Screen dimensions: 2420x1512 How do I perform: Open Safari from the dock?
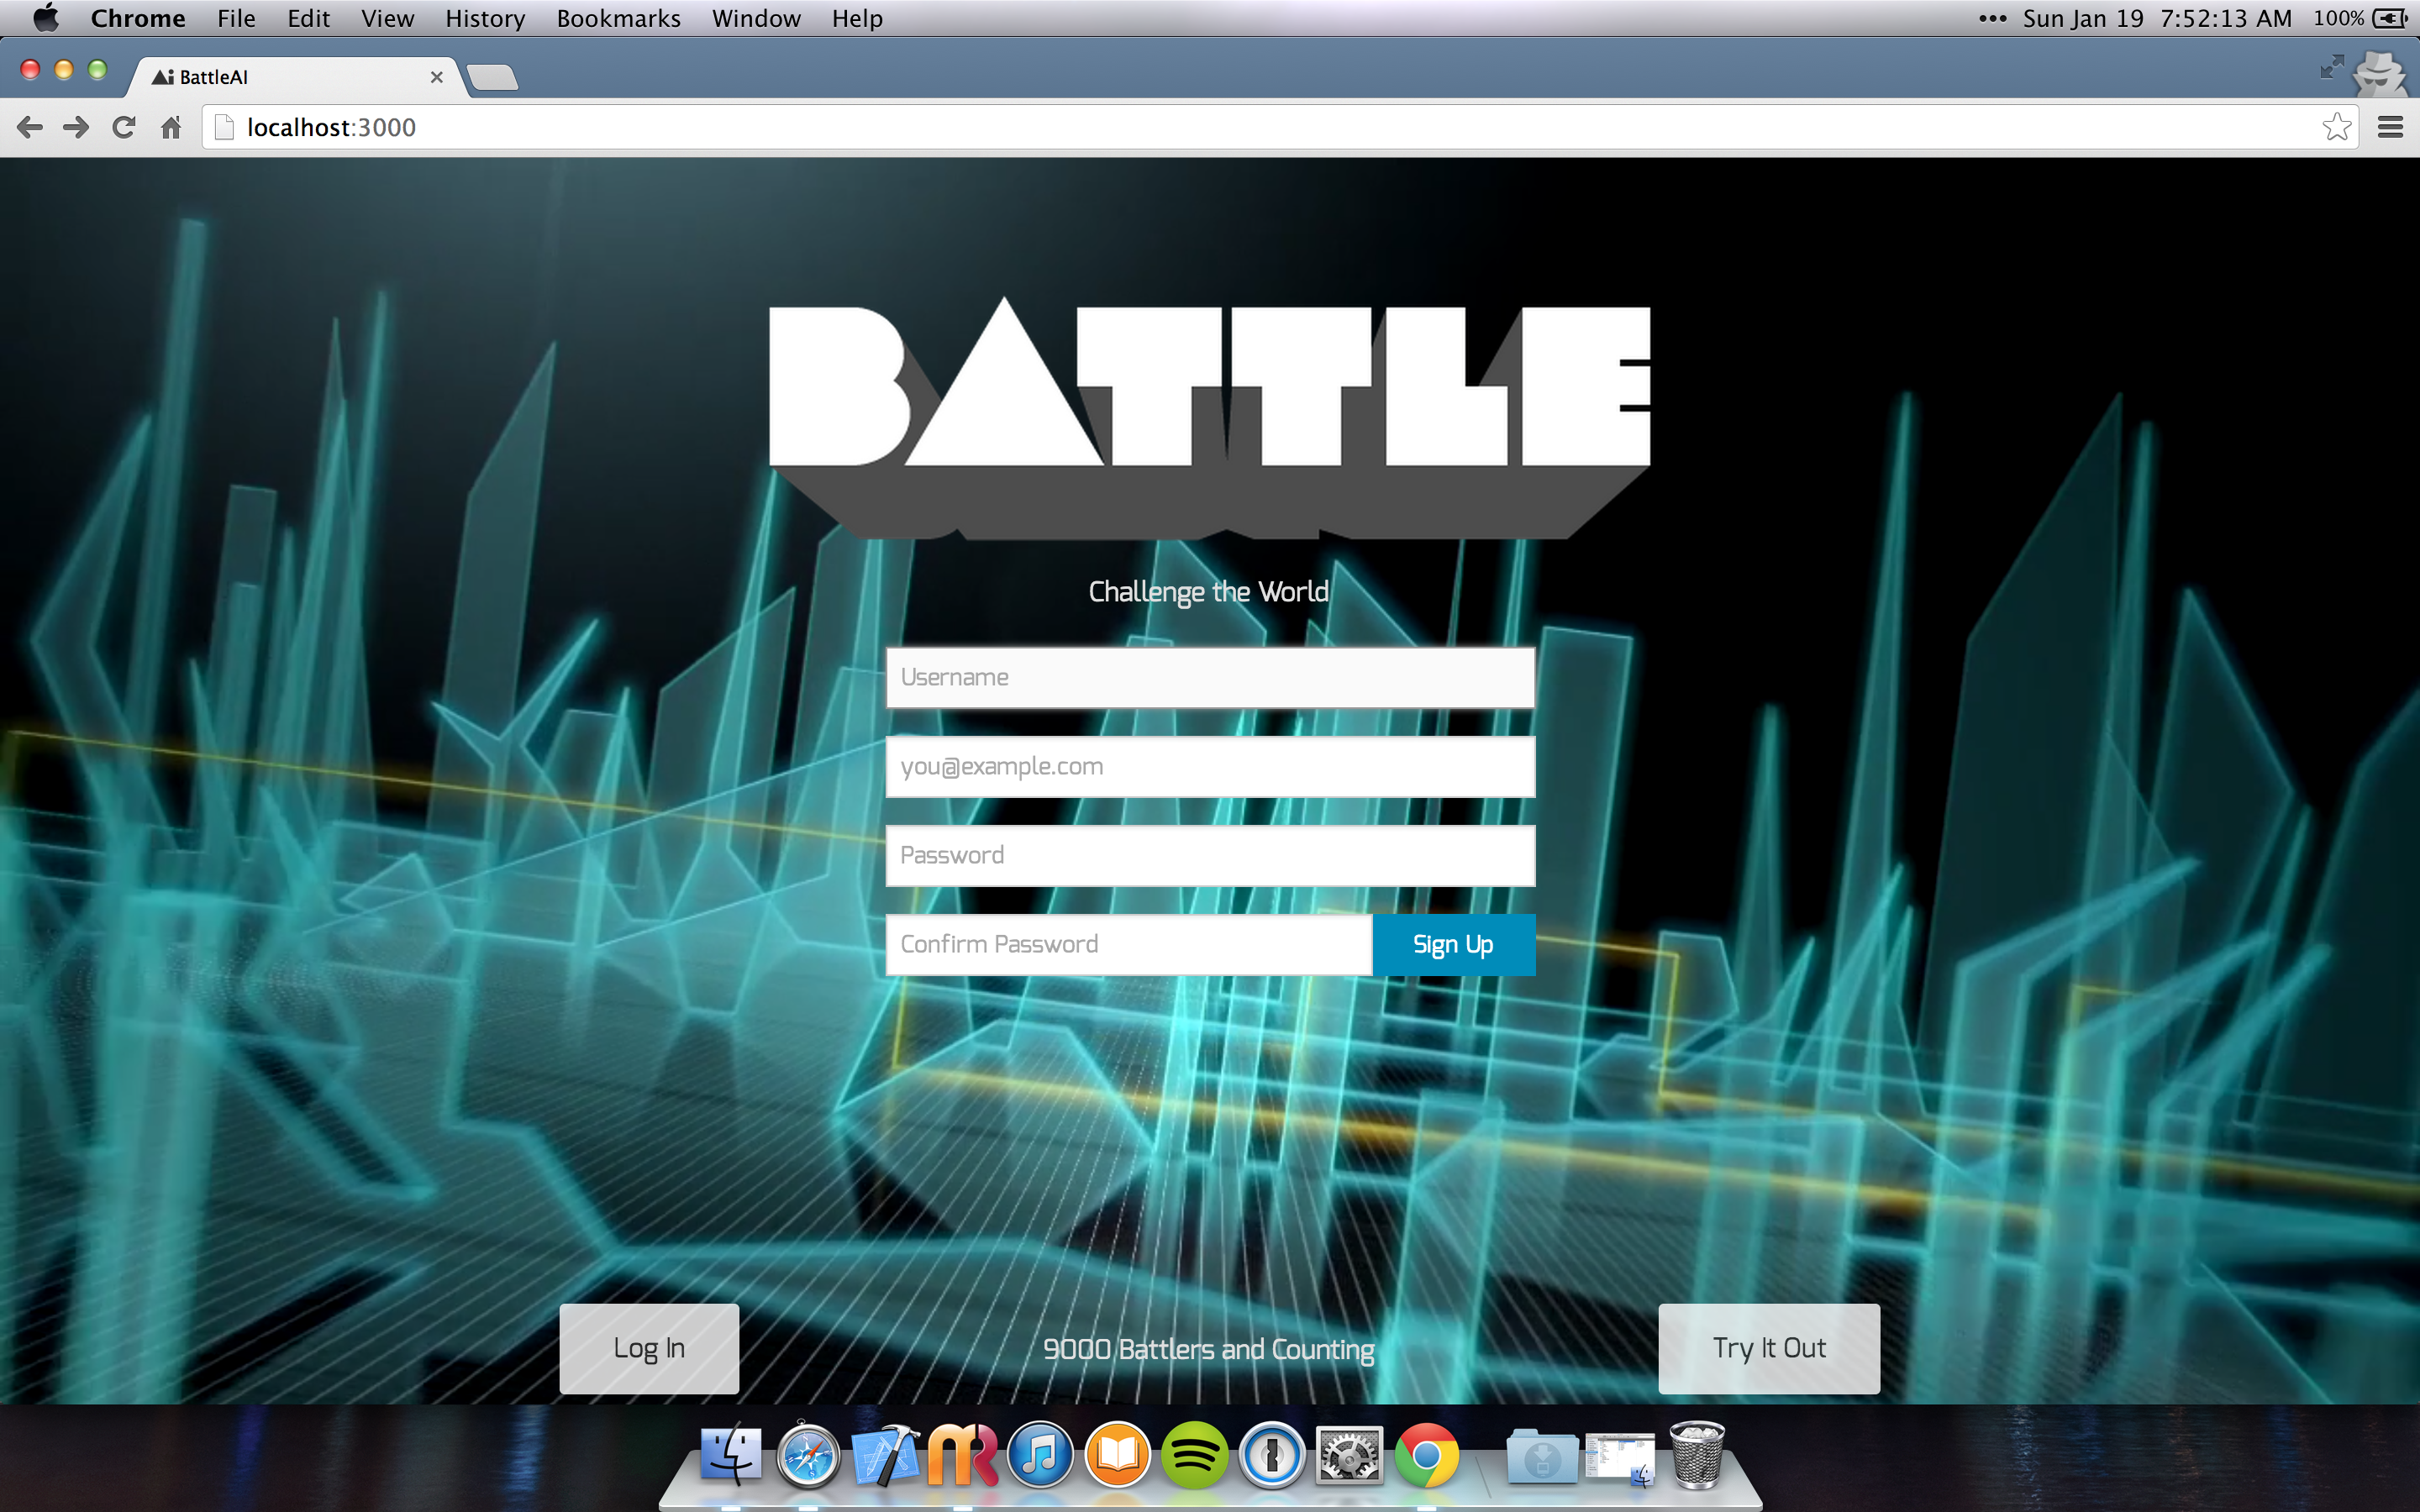(808, 1454)
